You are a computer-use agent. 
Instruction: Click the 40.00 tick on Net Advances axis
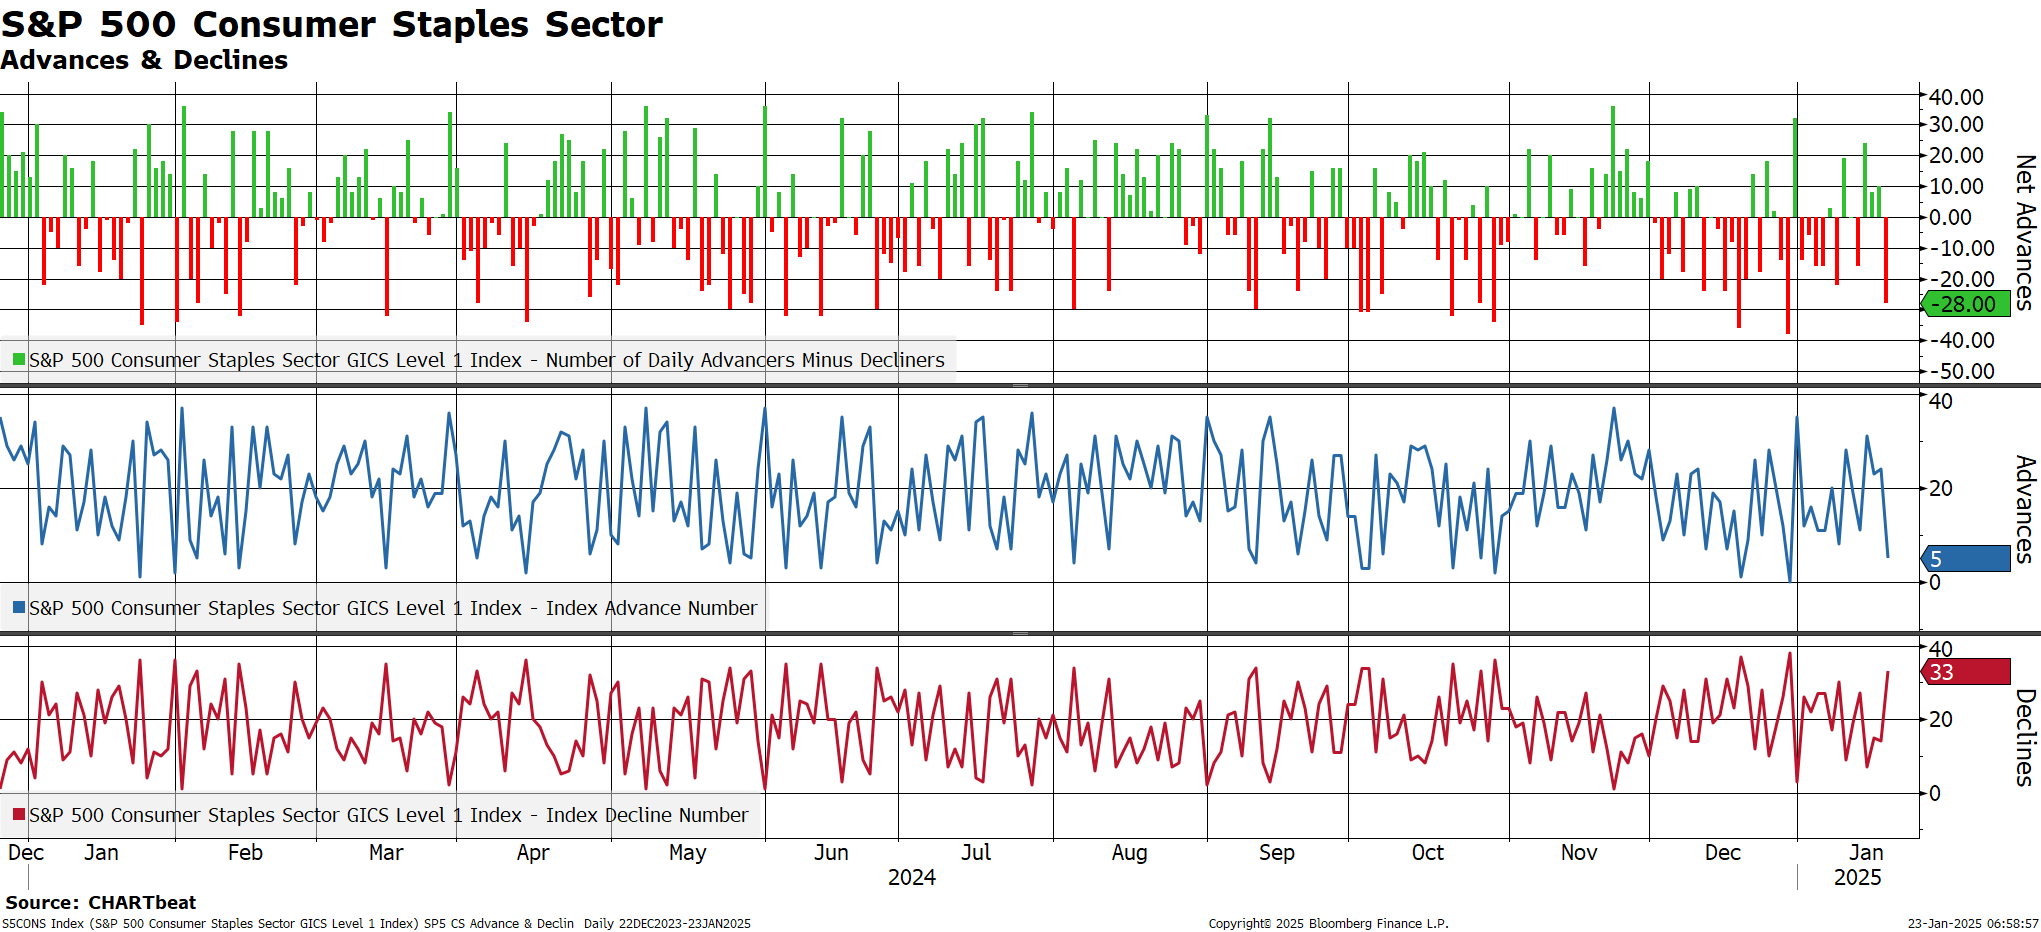(x=1956, y=97)
